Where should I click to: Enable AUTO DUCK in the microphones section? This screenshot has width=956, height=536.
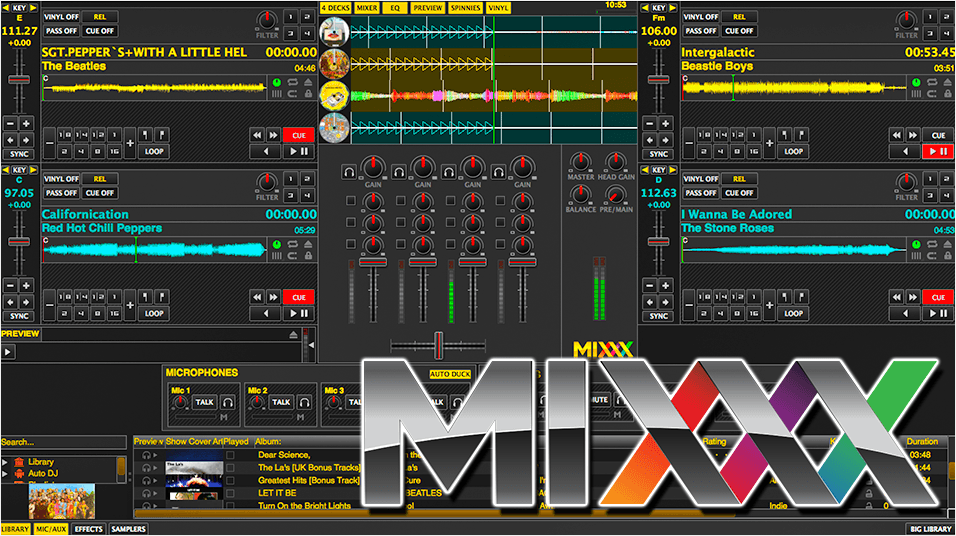450,374
